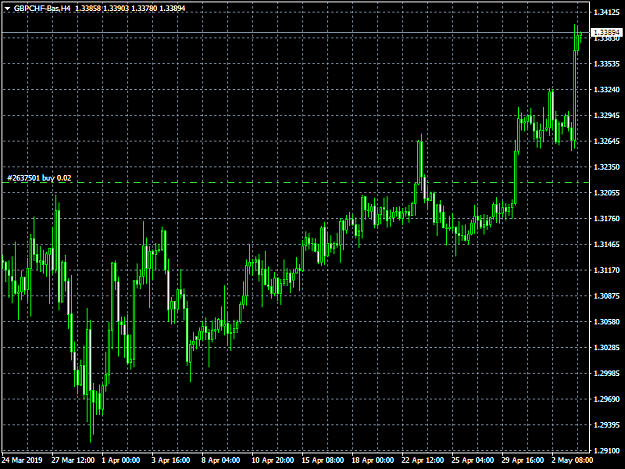The width and height of the screenshot is (625, 469).
Task: Click the 18 Apr 00:00 time label
Action: pos(373,460)
